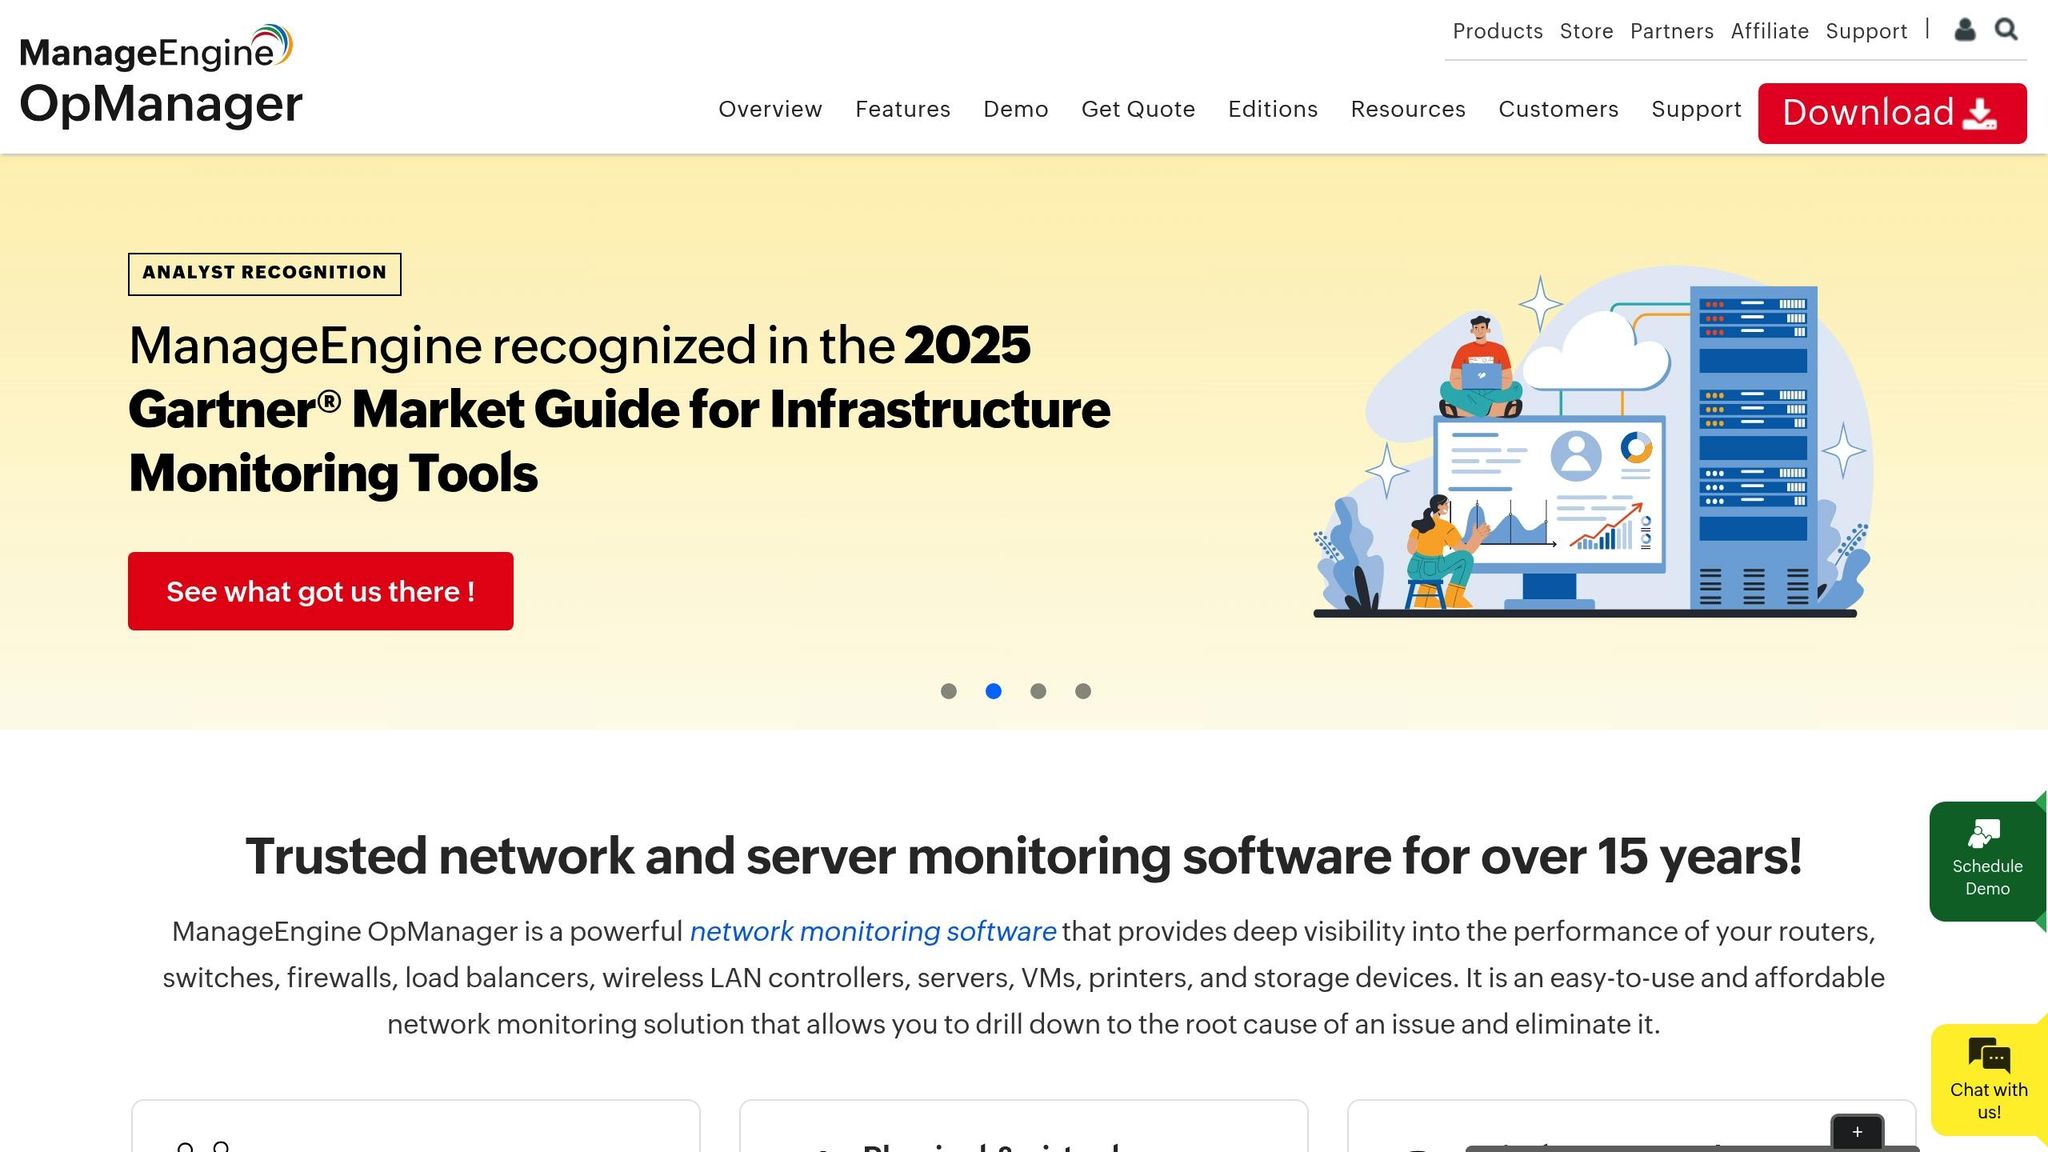Open the Features nav menu
Image resolution: width=2048 pixels, height=1152 pixels.
902,109
